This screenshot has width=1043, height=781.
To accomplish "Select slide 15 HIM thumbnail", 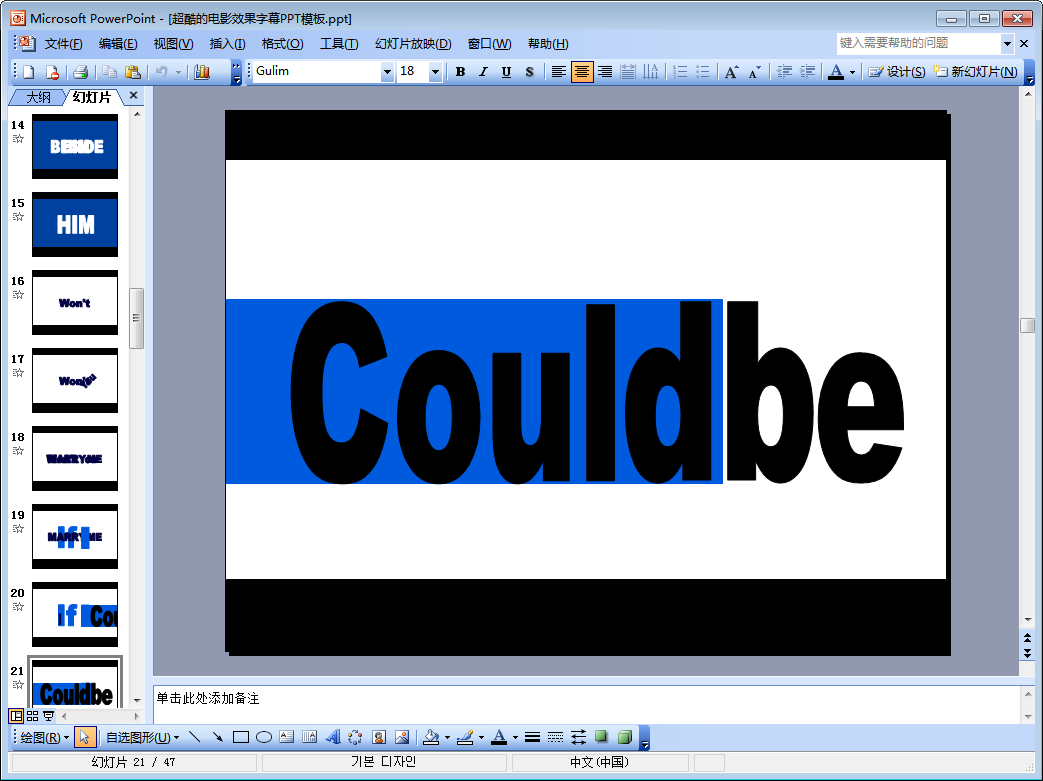I will 75,224.
